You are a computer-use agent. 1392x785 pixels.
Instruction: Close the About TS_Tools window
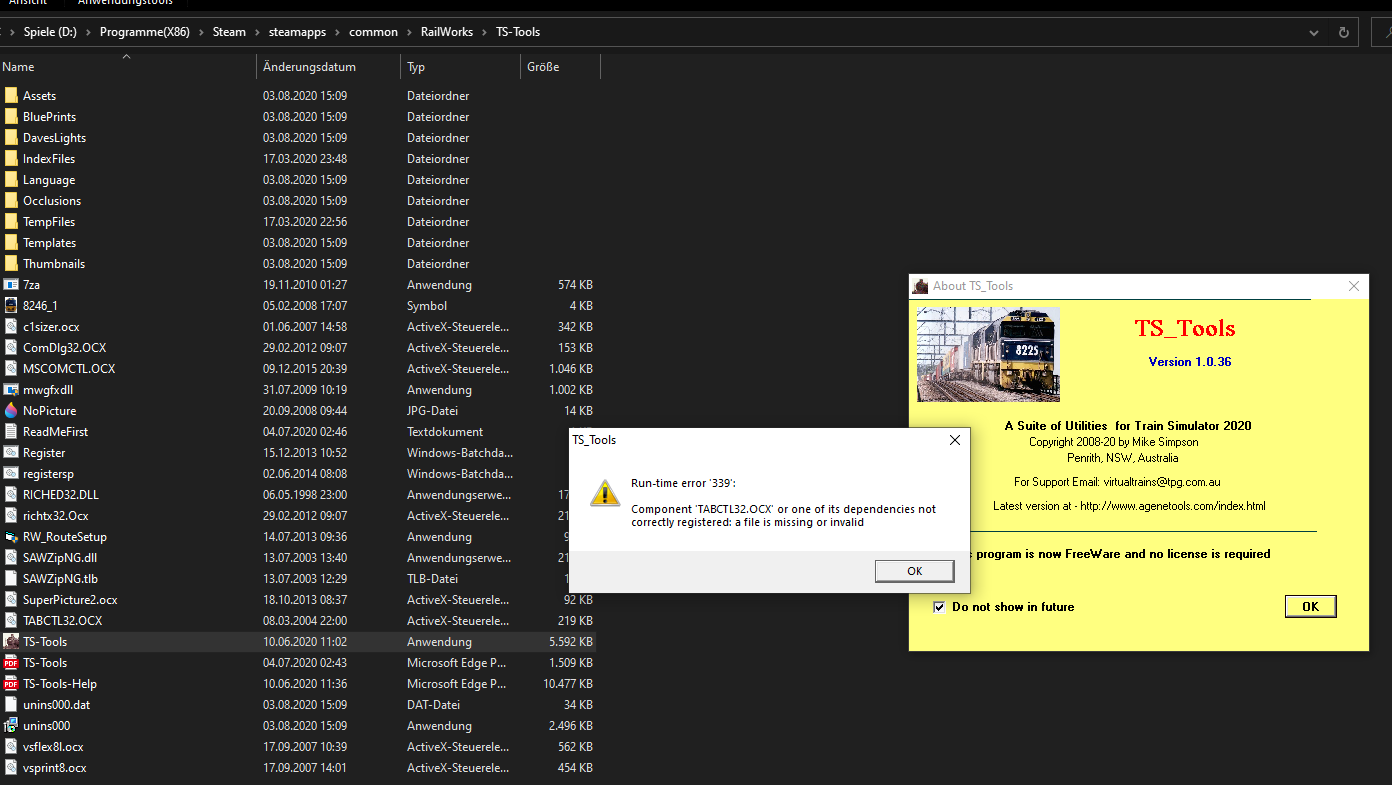click(x=1354, y=286)
